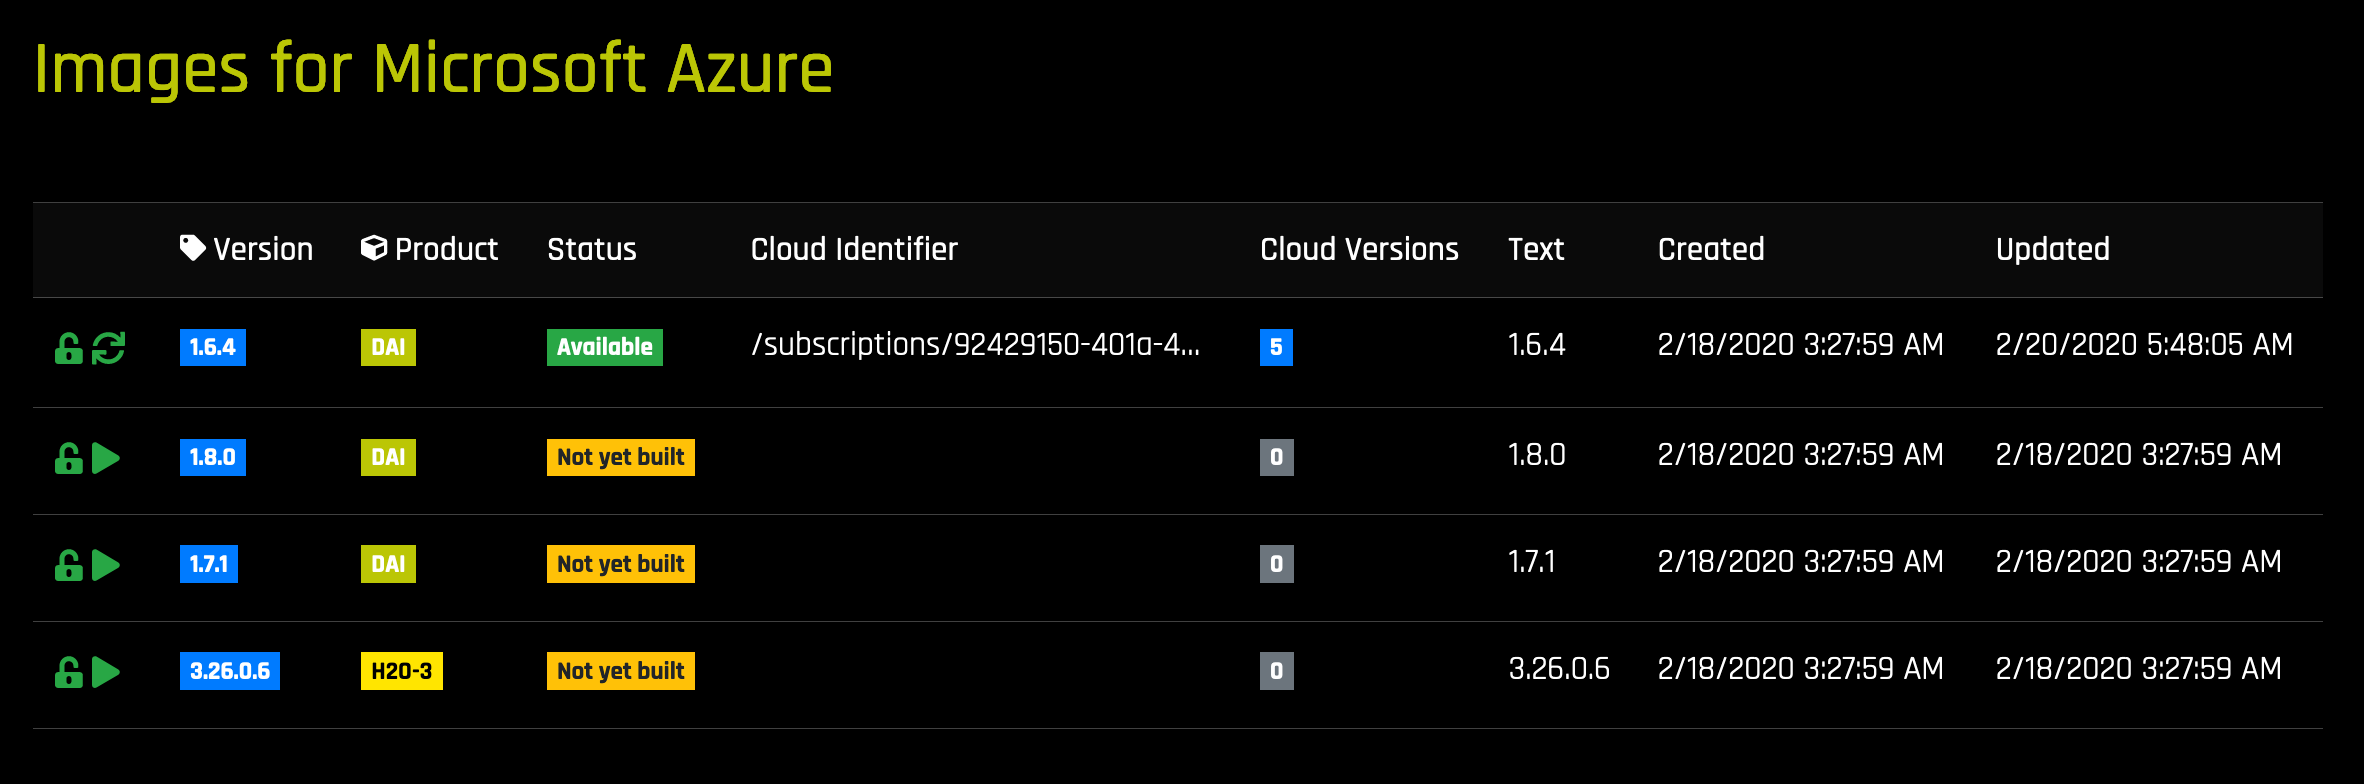Click the green Available status badge
The height and width of the screenshot is (784, 2364).
pos(605,347)
